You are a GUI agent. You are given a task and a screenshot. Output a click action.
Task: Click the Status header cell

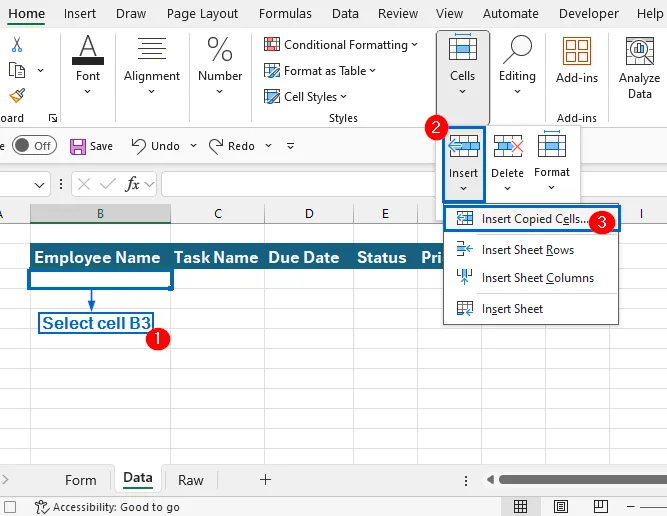pos(385,257)
